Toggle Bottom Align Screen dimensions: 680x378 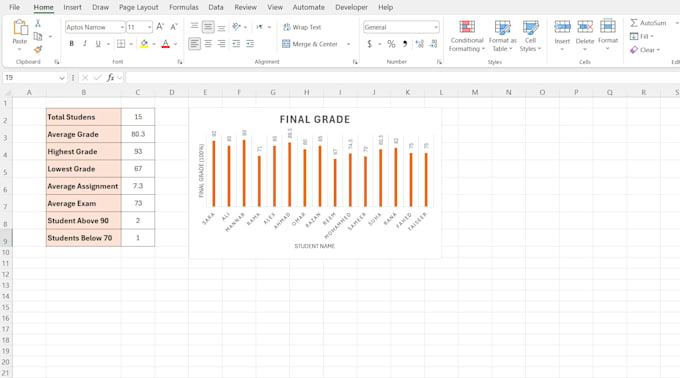[222, 27]
